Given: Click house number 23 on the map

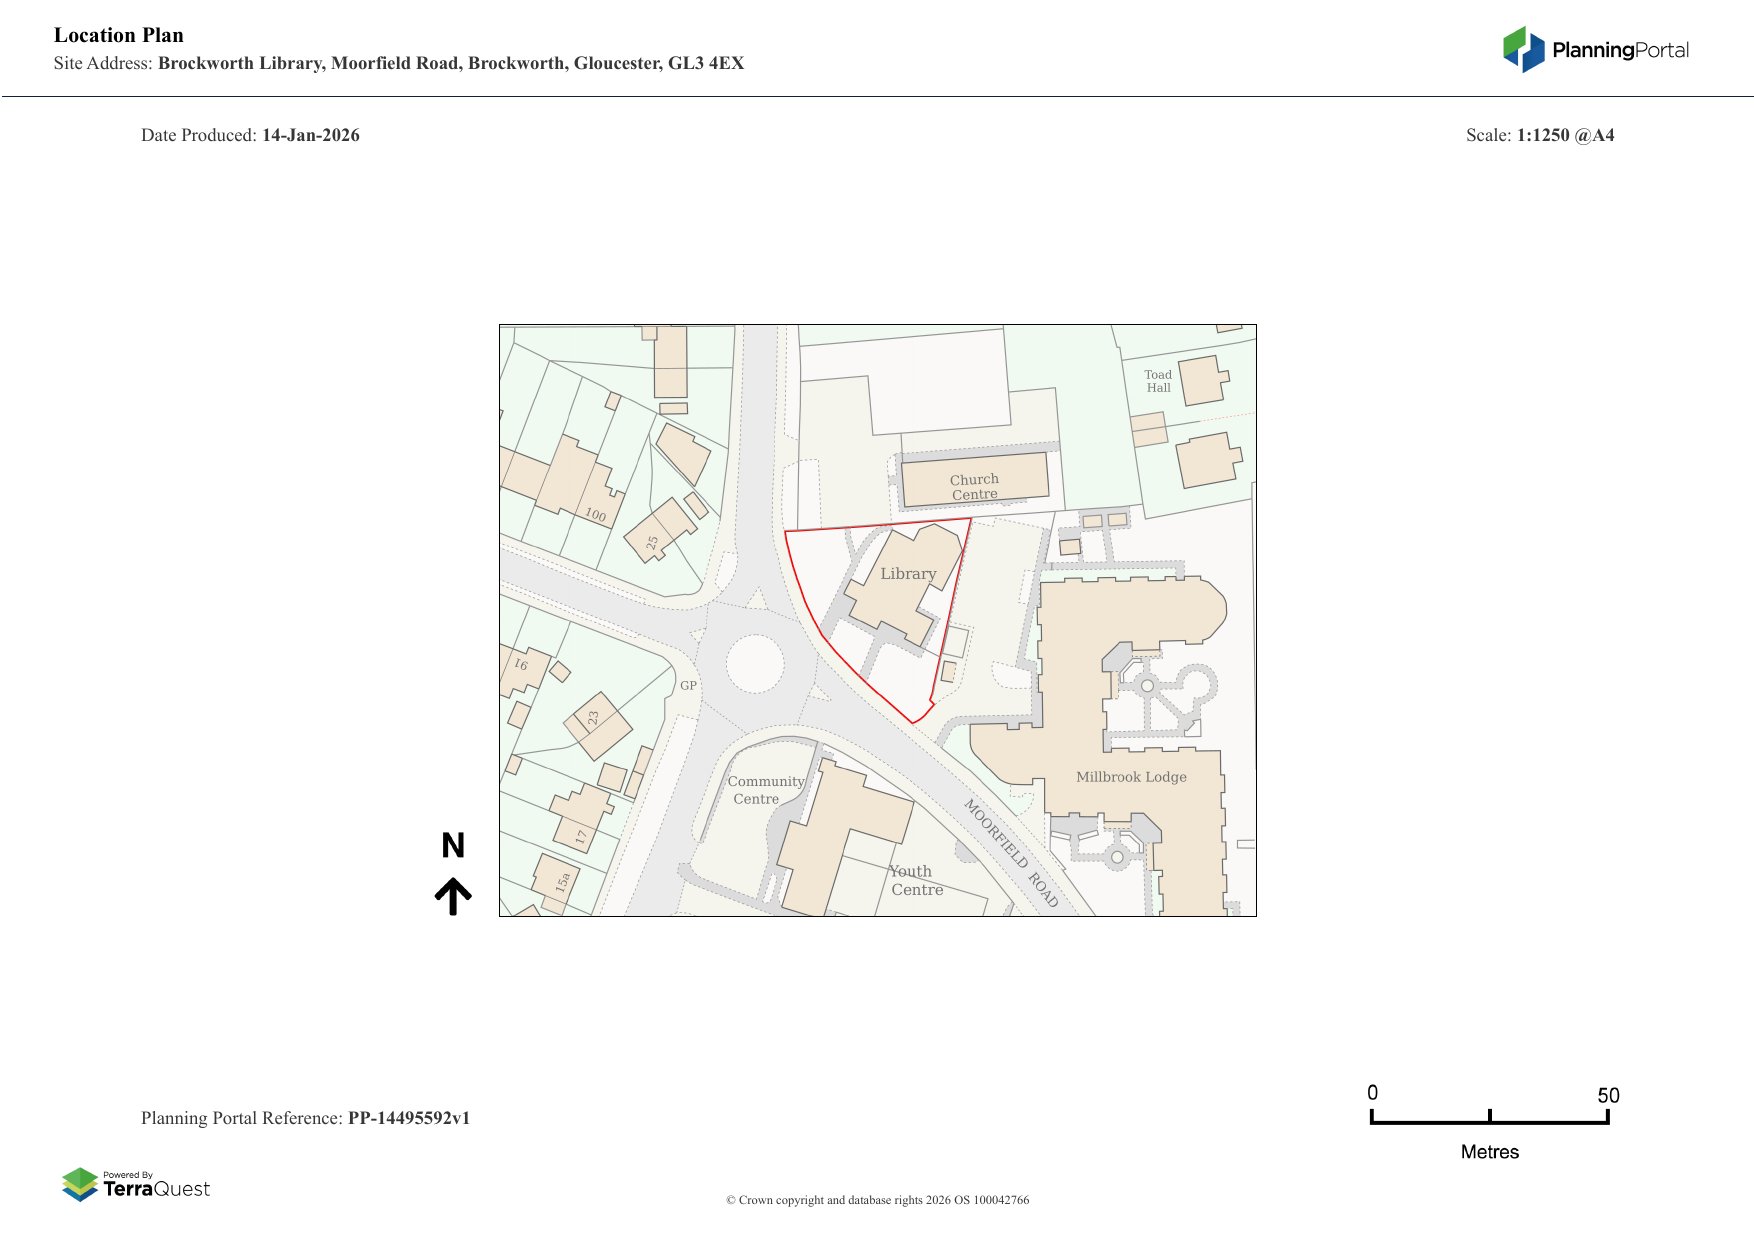Looking at the screenshot, I should [593, 718].
